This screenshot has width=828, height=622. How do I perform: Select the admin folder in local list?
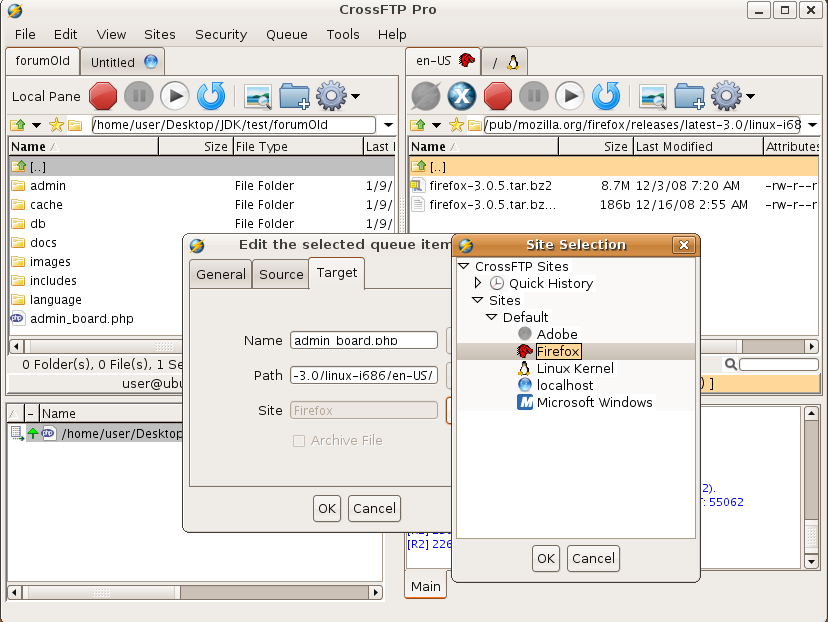tap(48, 186)
